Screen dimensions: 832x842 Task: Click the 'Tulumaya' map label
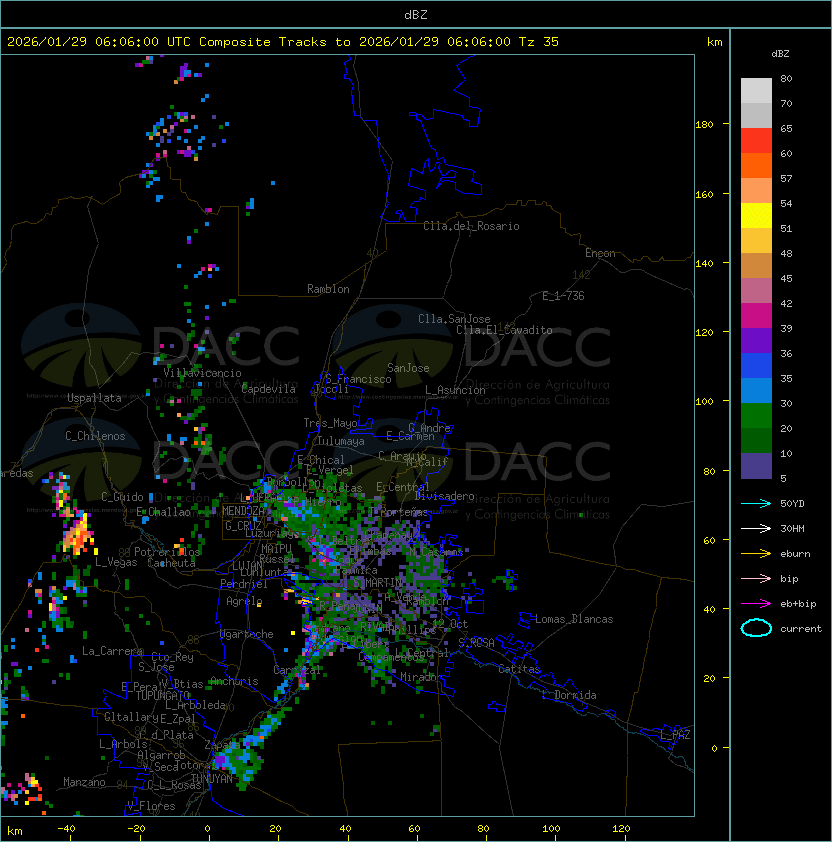341,441
